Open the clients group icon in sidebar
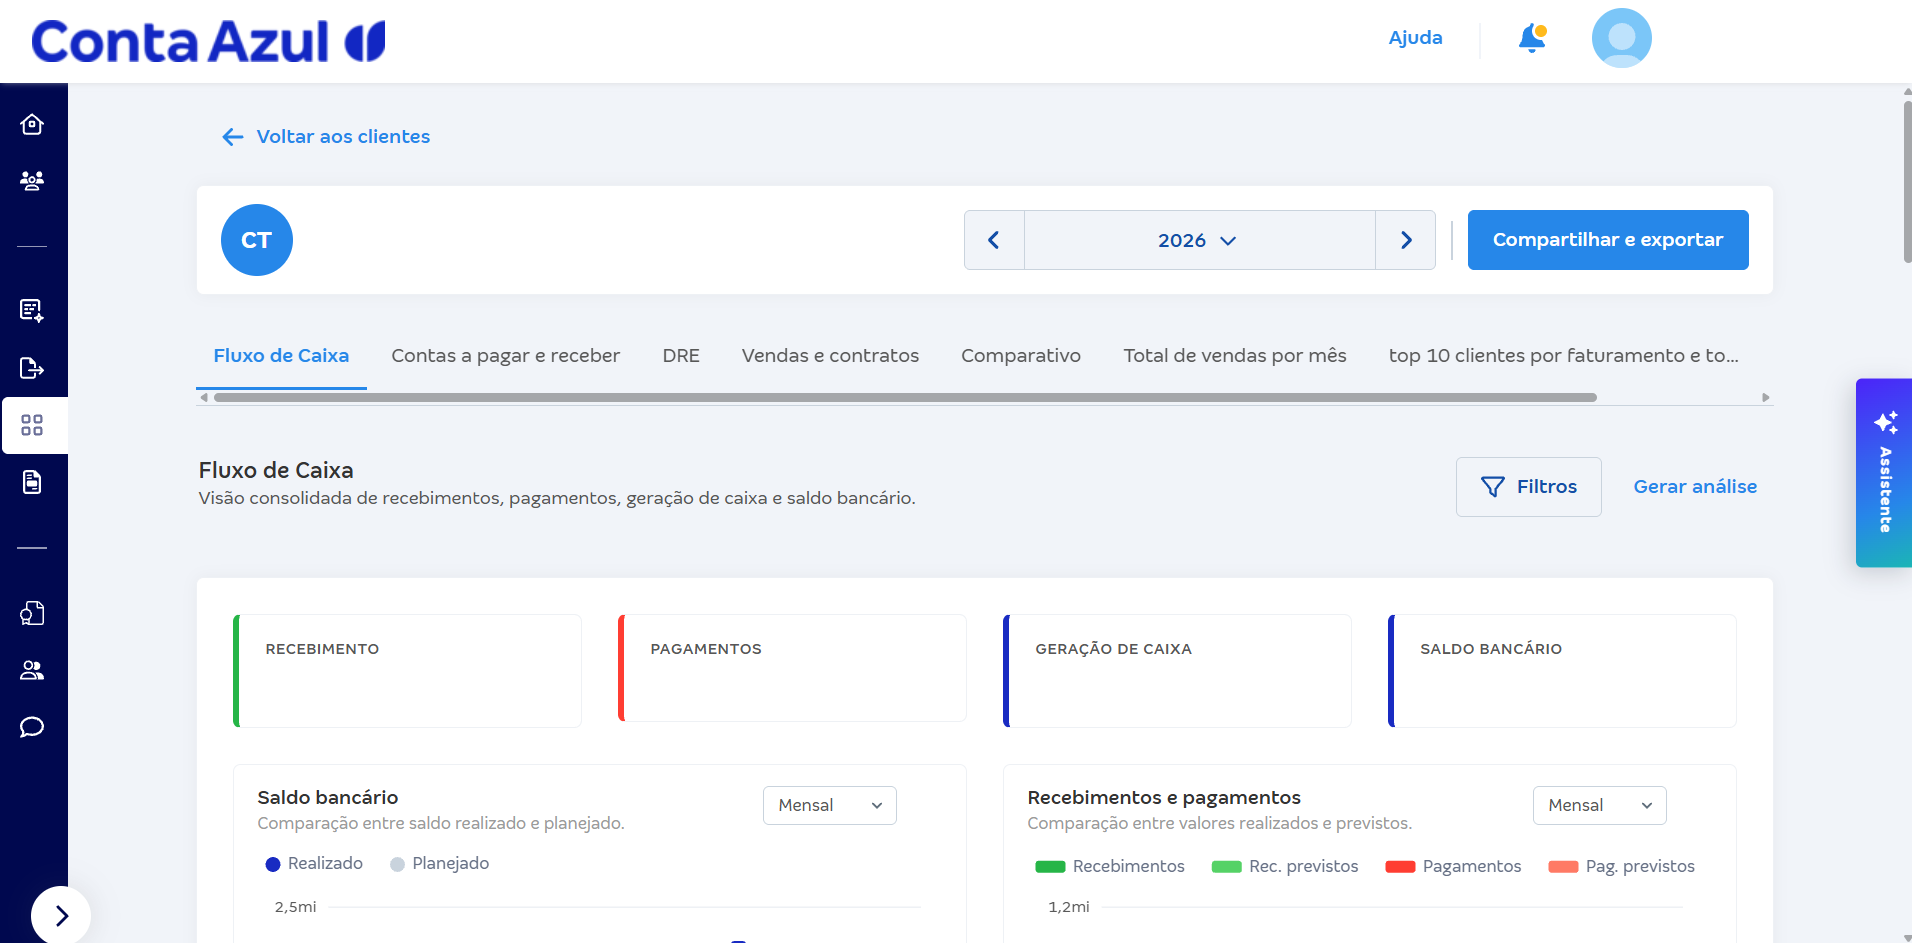Image resolution: width=1912 pixels, height=943 pixels. (32, 181)
